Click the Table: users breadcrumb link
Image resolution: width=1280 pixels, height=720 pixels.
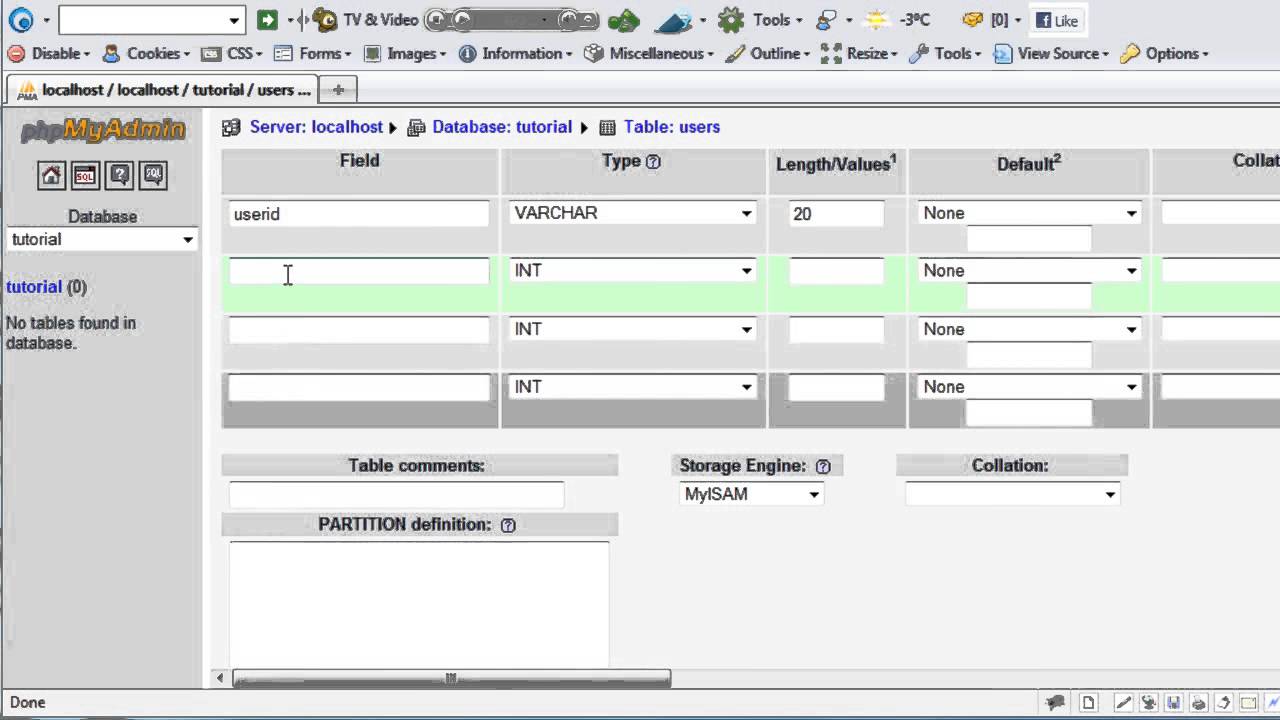[x=672, y=127]
